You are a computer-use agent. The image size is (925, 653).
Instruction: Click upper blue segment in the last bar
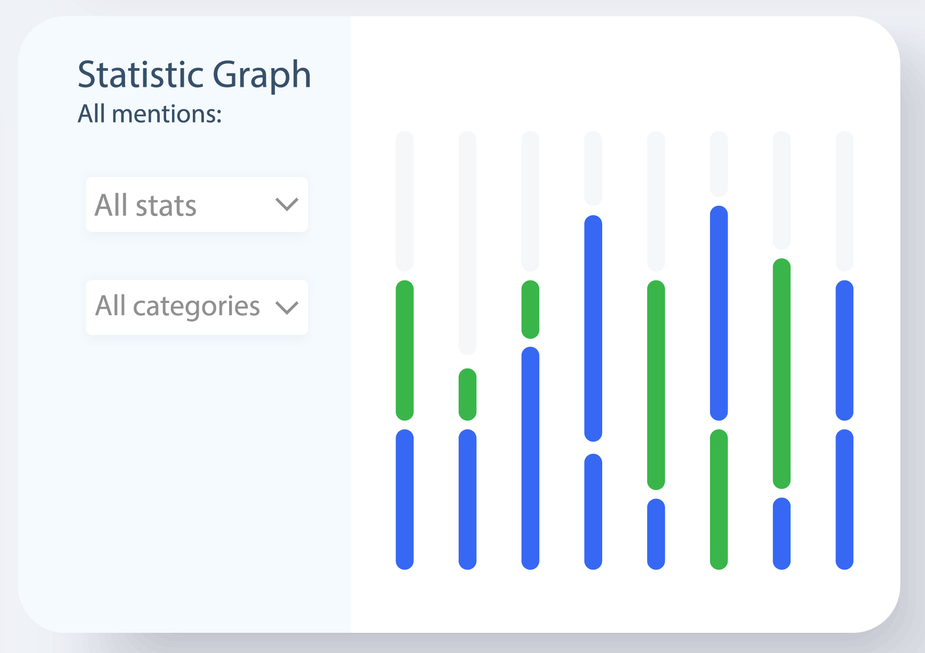[845, 350]
